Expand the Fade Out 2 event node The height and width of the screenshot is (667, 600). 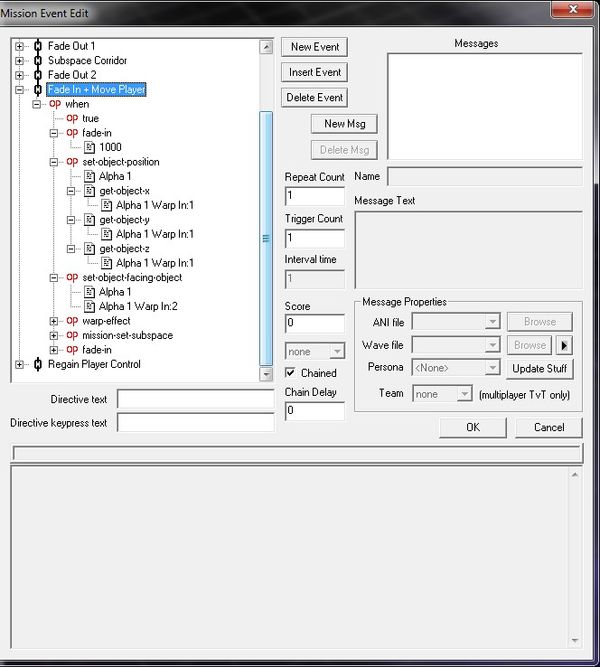20,75
